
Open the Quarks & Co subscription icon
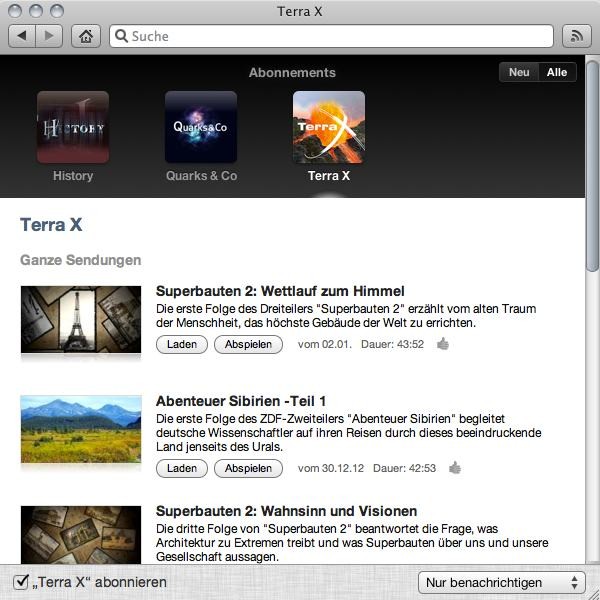tap(201, 127)
